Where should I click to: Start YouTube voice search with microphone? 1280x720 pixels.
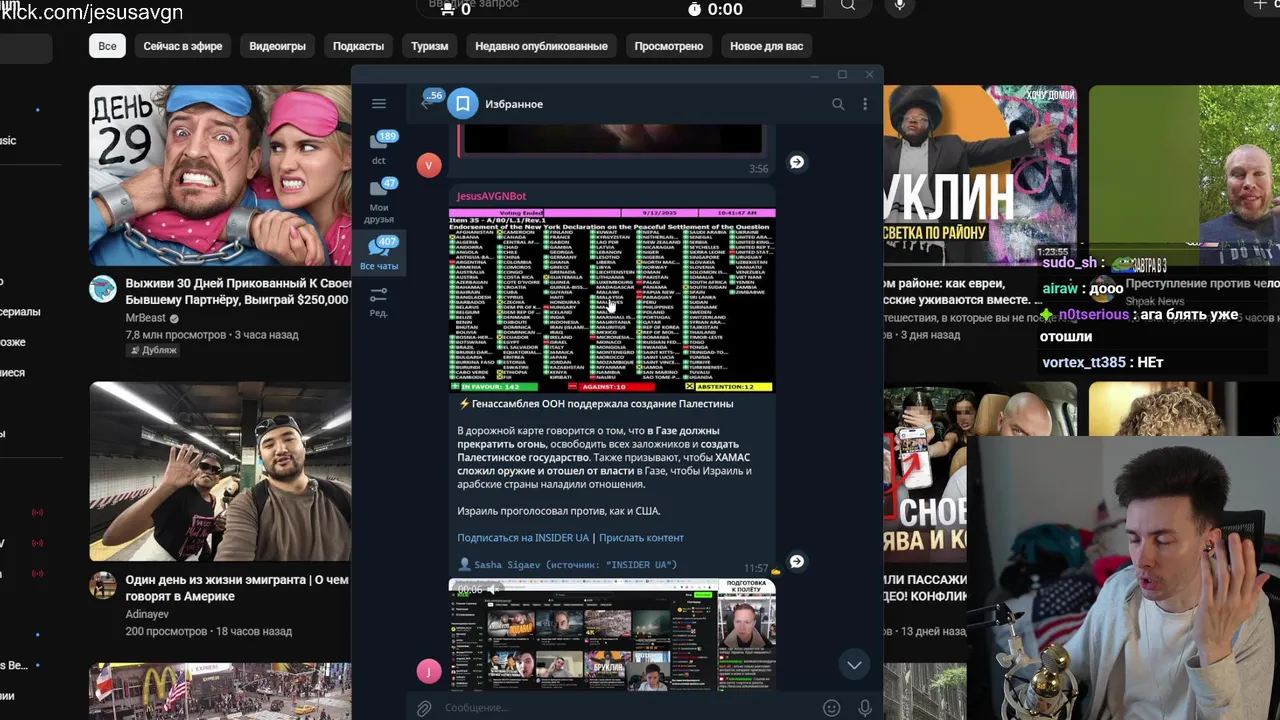(900, 6)
